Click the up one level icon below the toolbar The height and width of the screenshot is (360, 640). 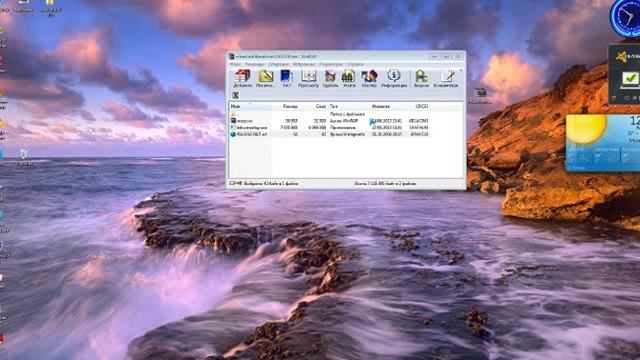click(235, 95)
